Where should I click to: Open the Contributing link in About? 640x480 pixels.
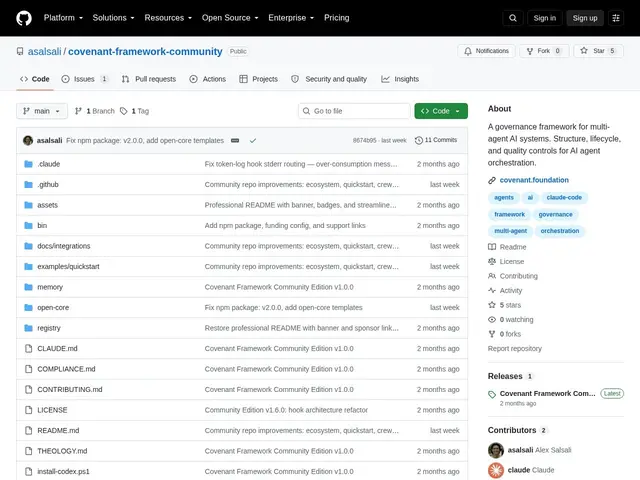(x=513, y=276)
